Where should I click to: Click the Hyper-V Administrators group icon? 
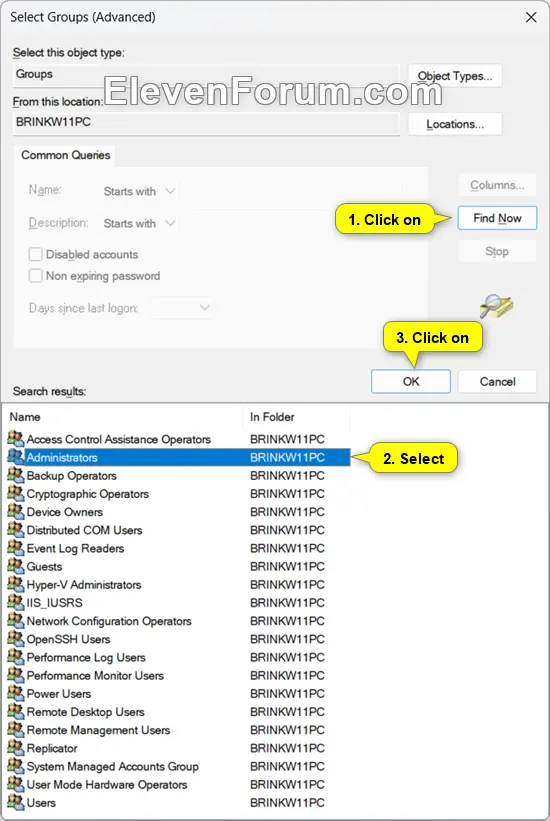[16, 584]
